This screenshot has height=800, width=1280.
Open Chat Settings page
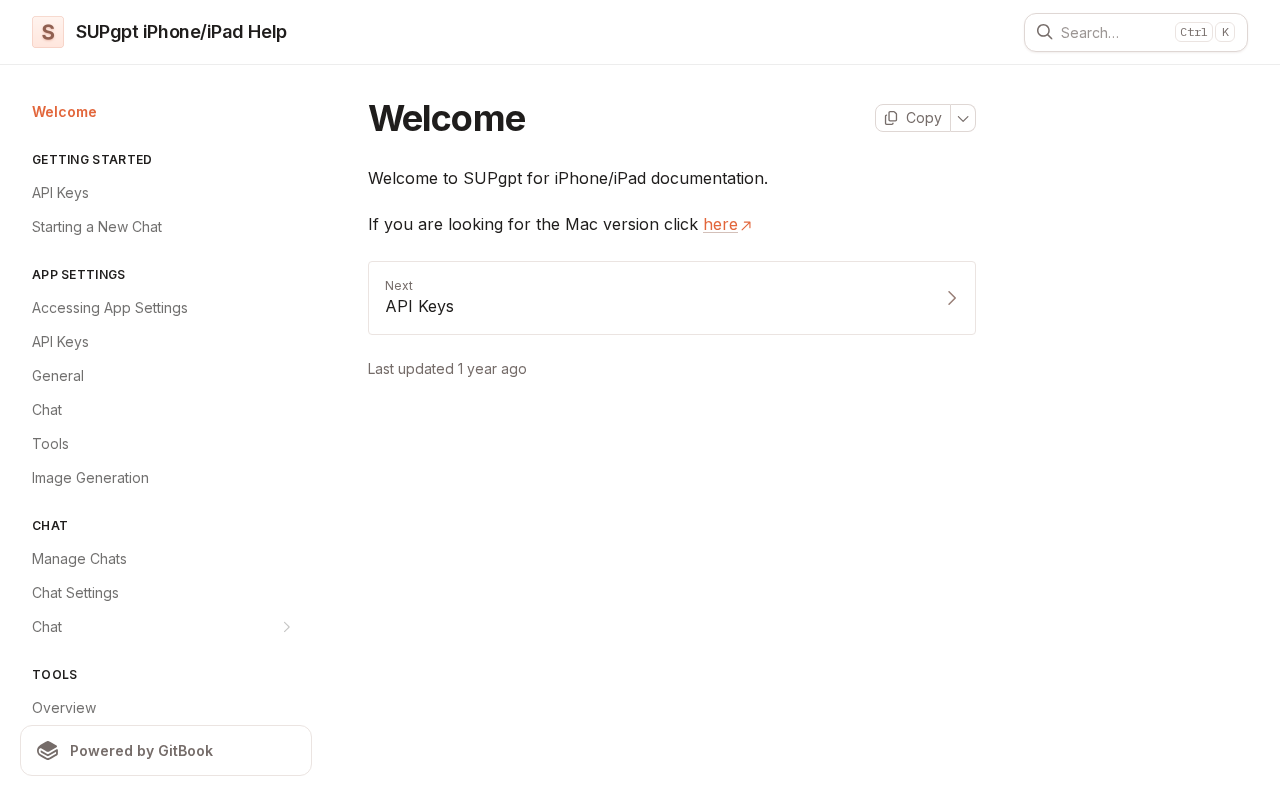75,593
